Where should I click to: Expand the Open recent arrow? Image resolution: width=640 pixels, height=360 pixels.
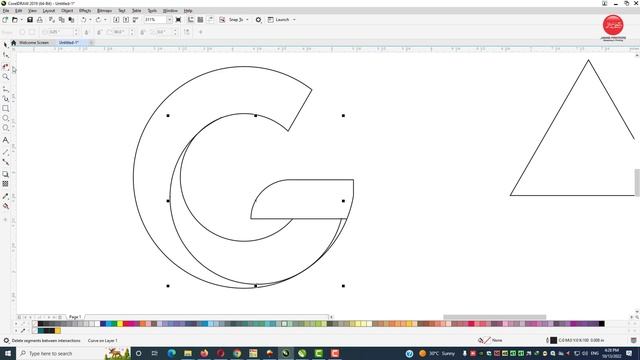pos(21,20)
